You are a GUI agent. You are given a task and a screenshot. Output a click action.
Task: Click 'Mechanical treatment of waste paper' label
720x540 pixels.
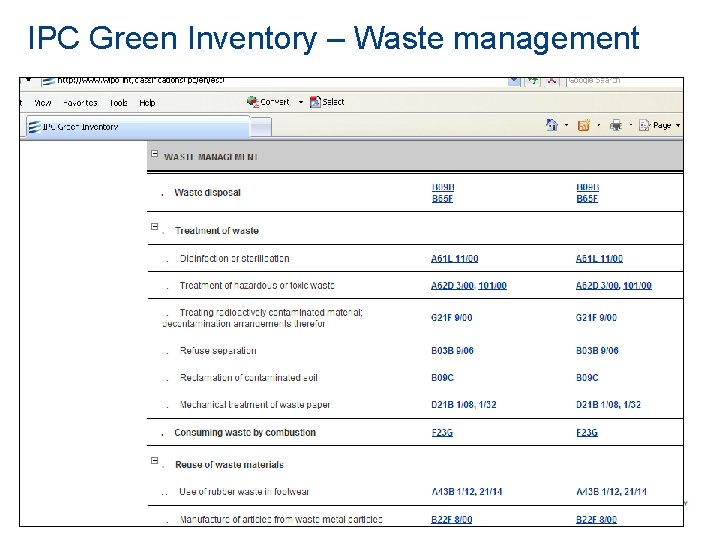tap(254, 405)
